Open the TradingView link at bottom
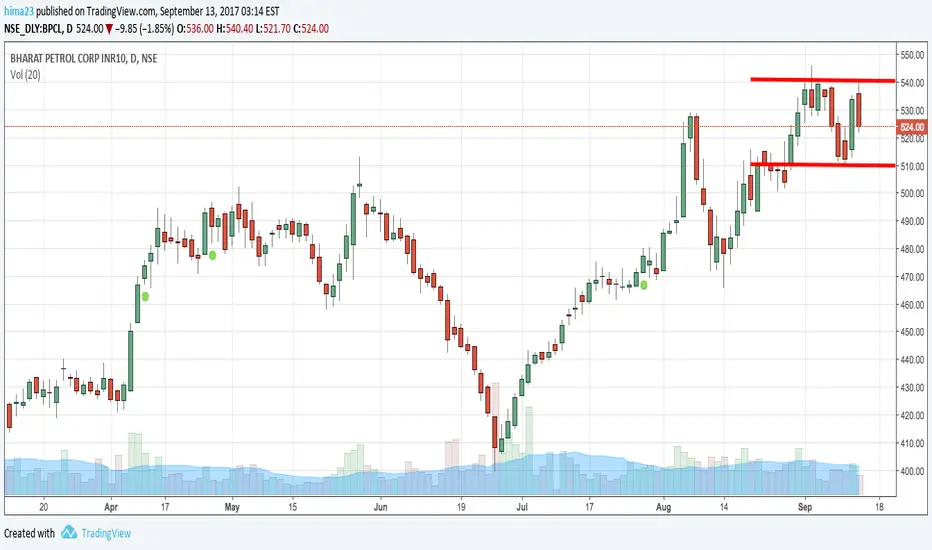 click(106, 533)
